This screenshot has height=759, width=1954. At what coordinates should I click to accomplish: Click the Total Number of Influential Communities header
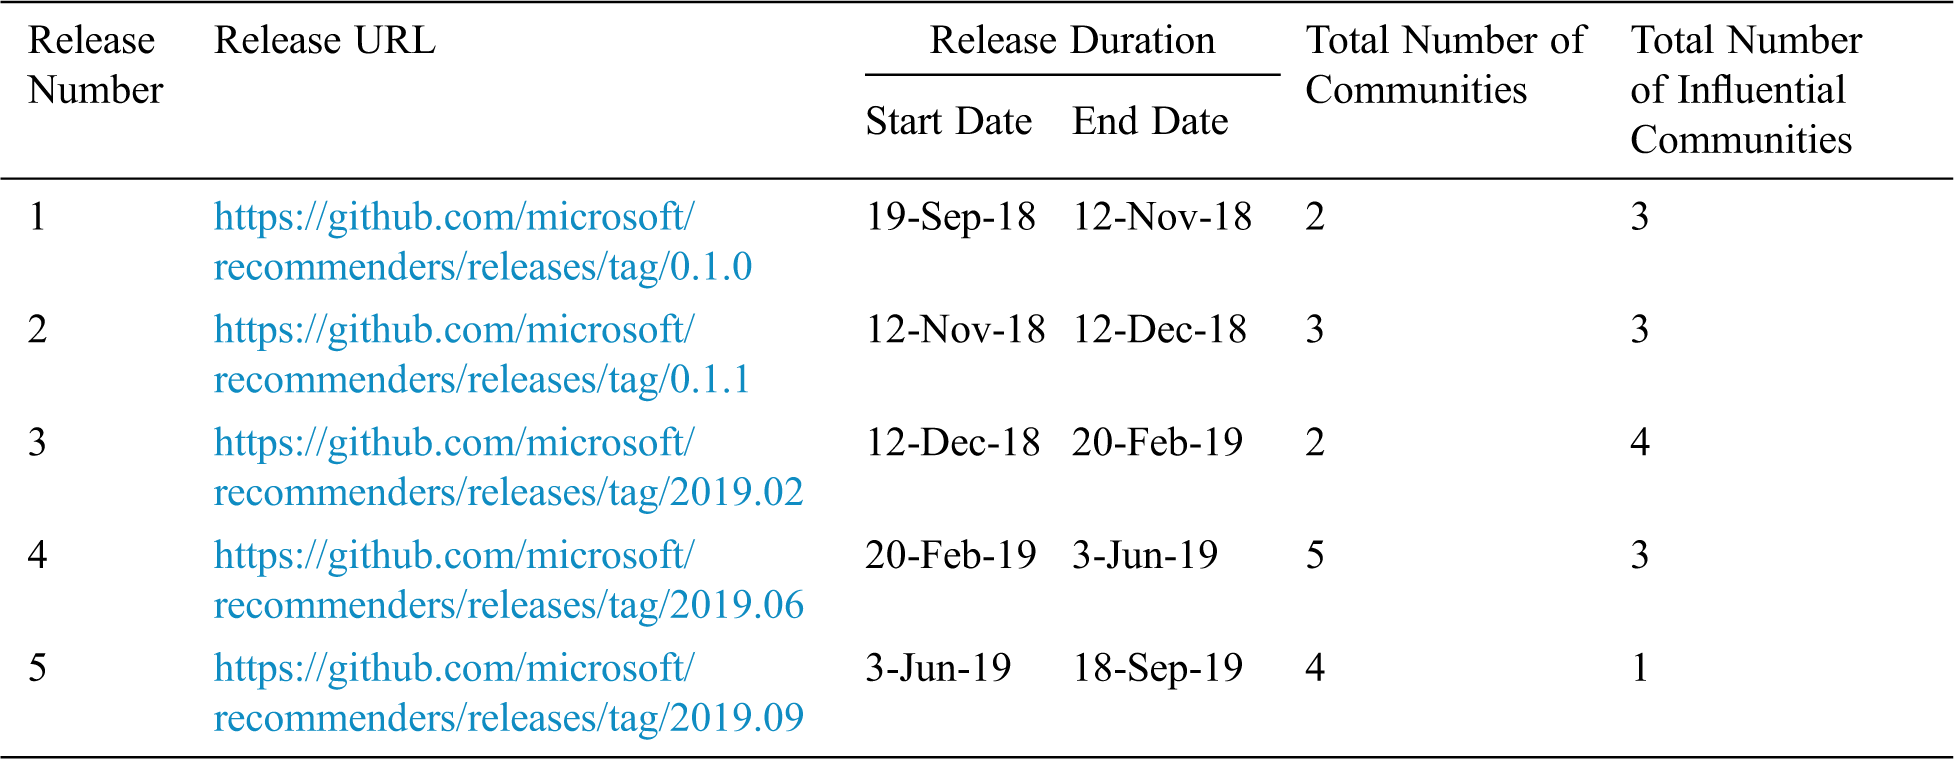[x=1745, y=90]
